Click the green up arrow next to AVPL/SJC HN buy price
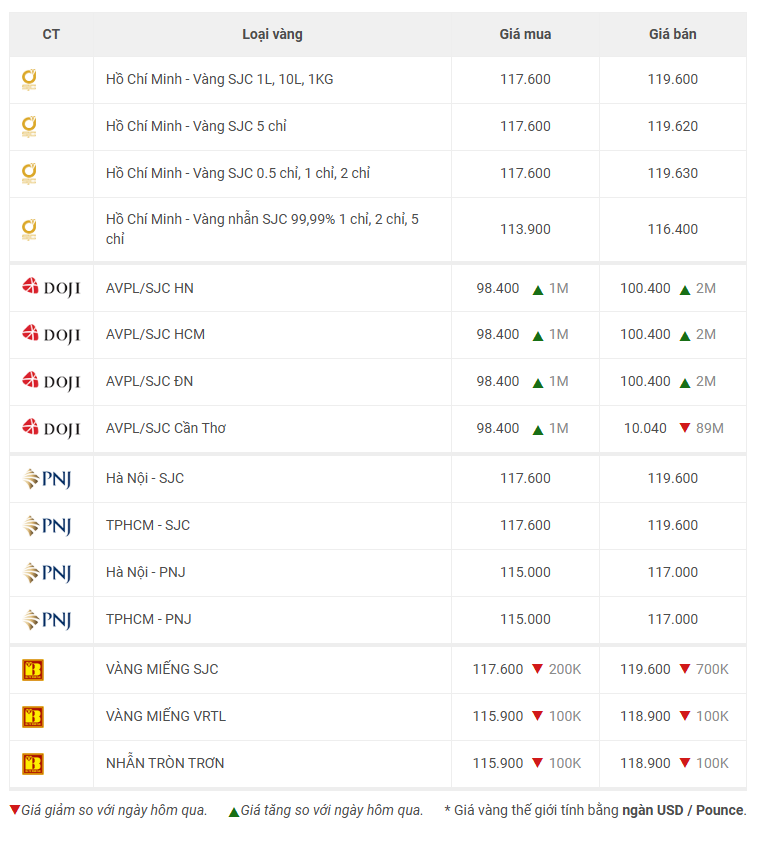This screenshot has width=758, height=842. click(538, 290)
